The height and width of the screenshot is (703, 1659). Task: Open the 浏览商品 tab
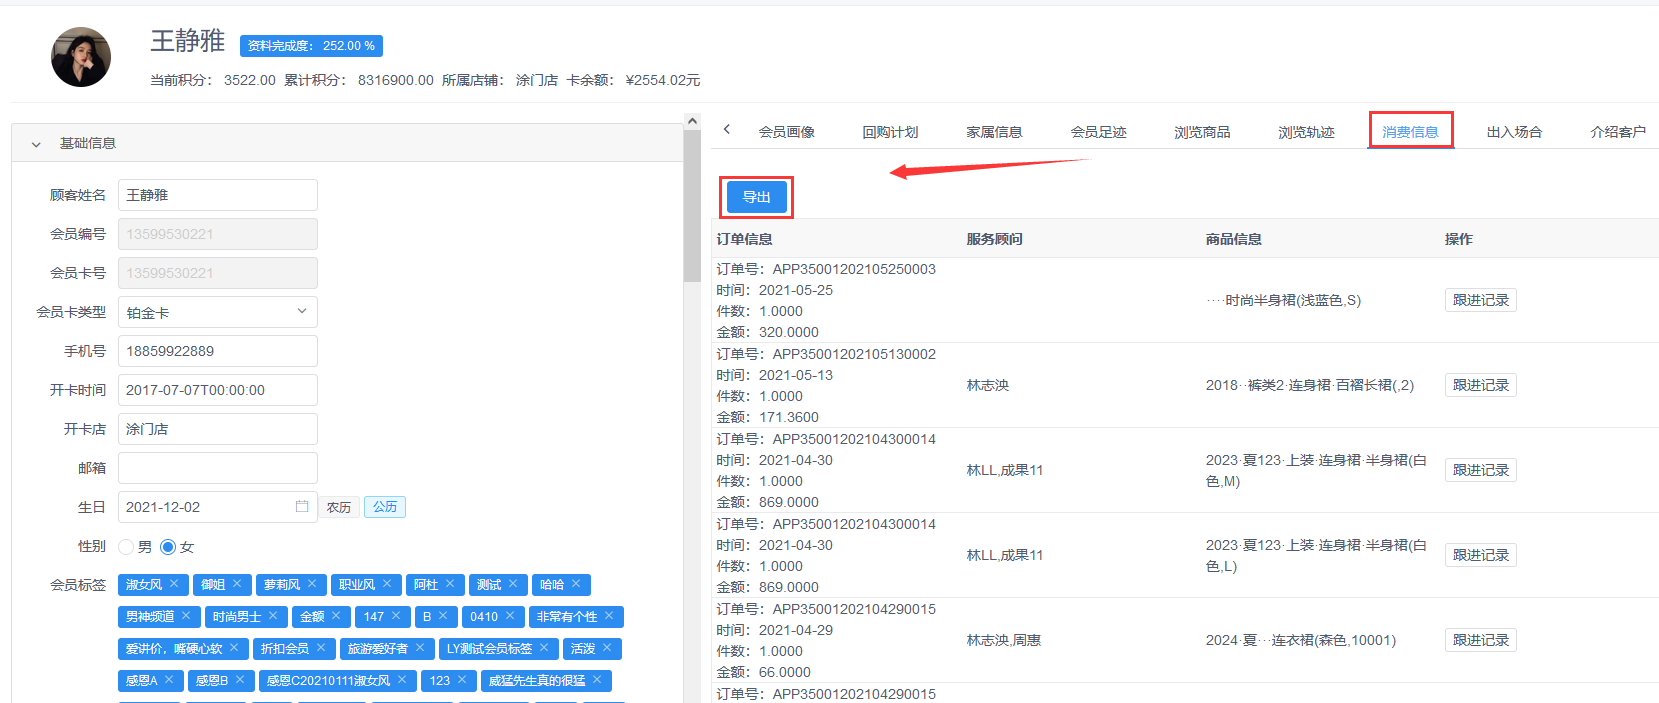coord(1203,132)
